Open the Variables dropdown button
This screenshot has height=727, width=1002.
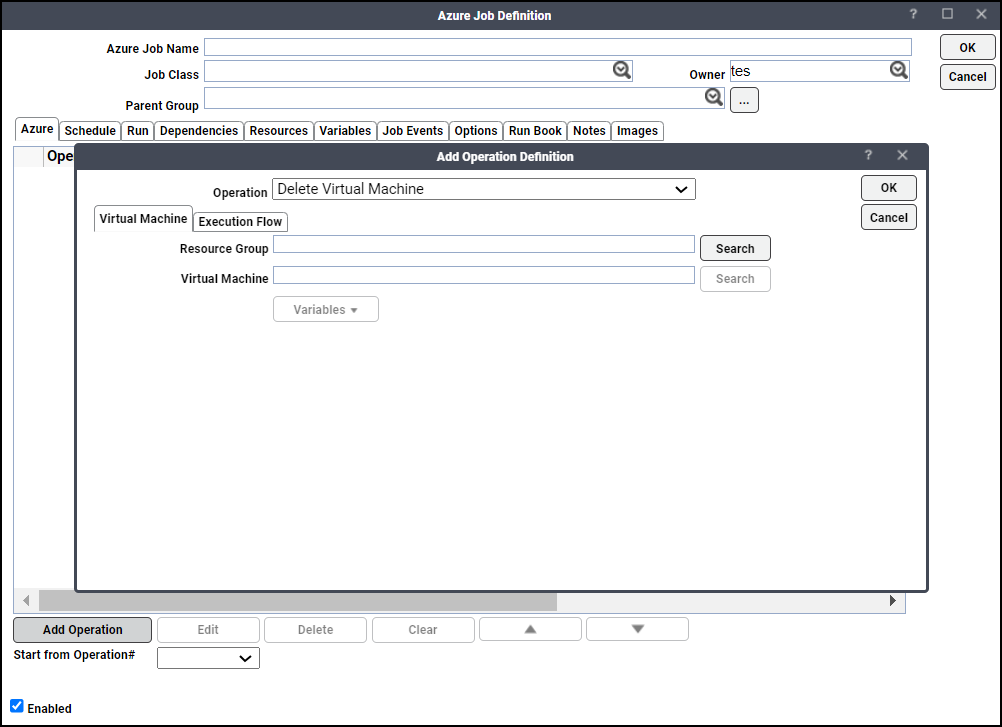326,309
